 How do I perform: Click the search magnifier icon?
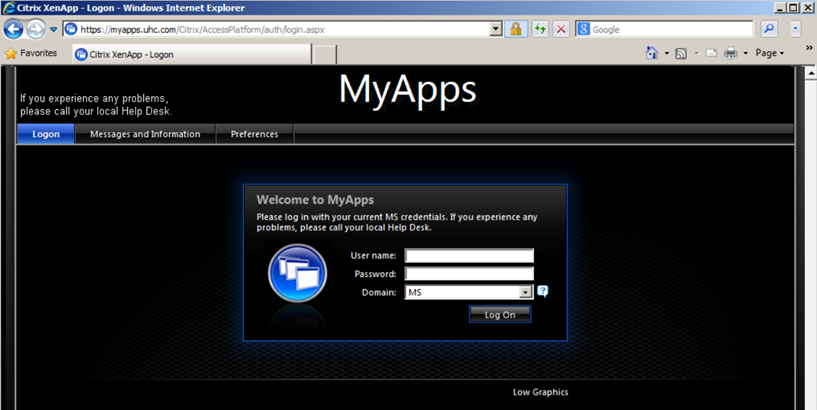[770, 29]
